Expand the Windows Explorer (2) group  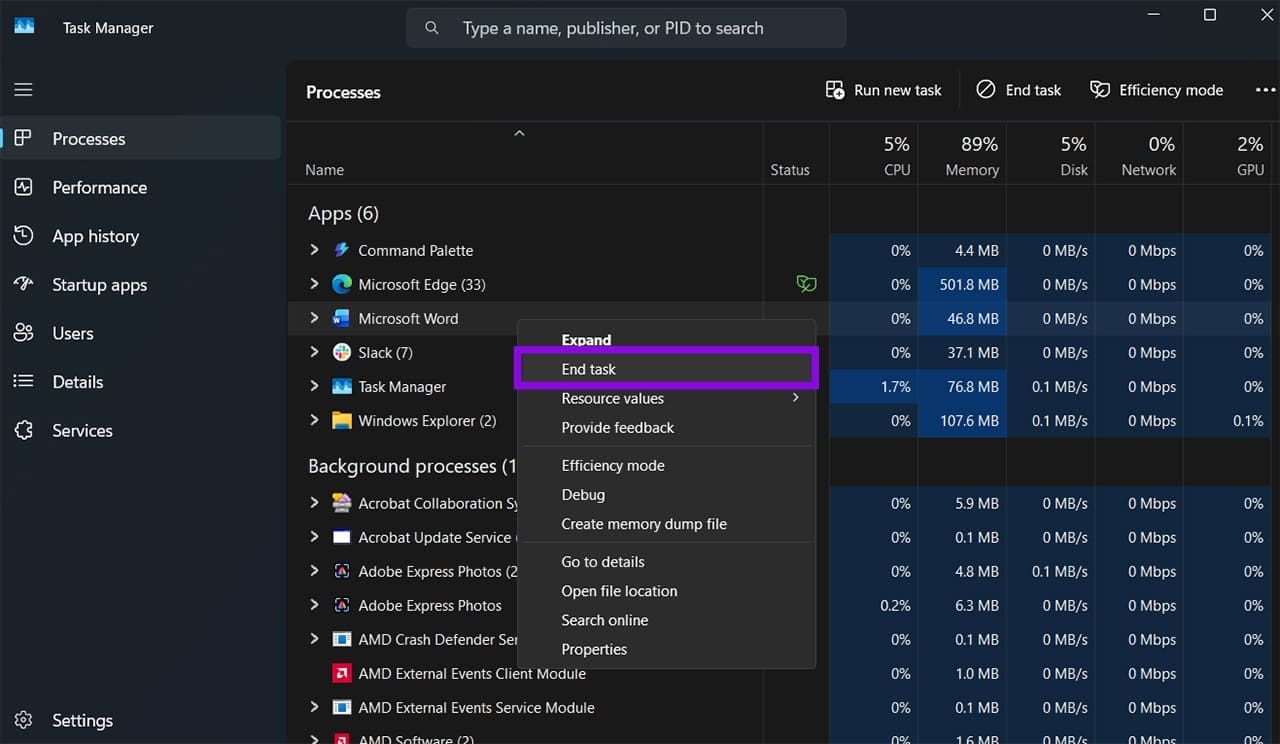[314, 420]
